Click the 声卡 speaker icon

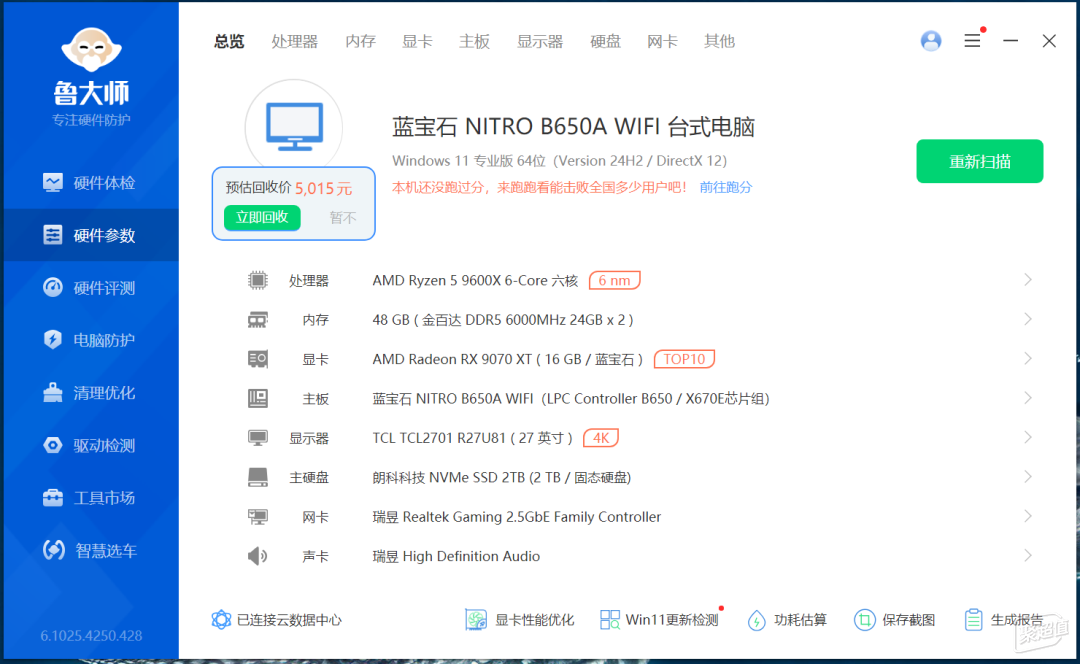click(x=258, y=556)
